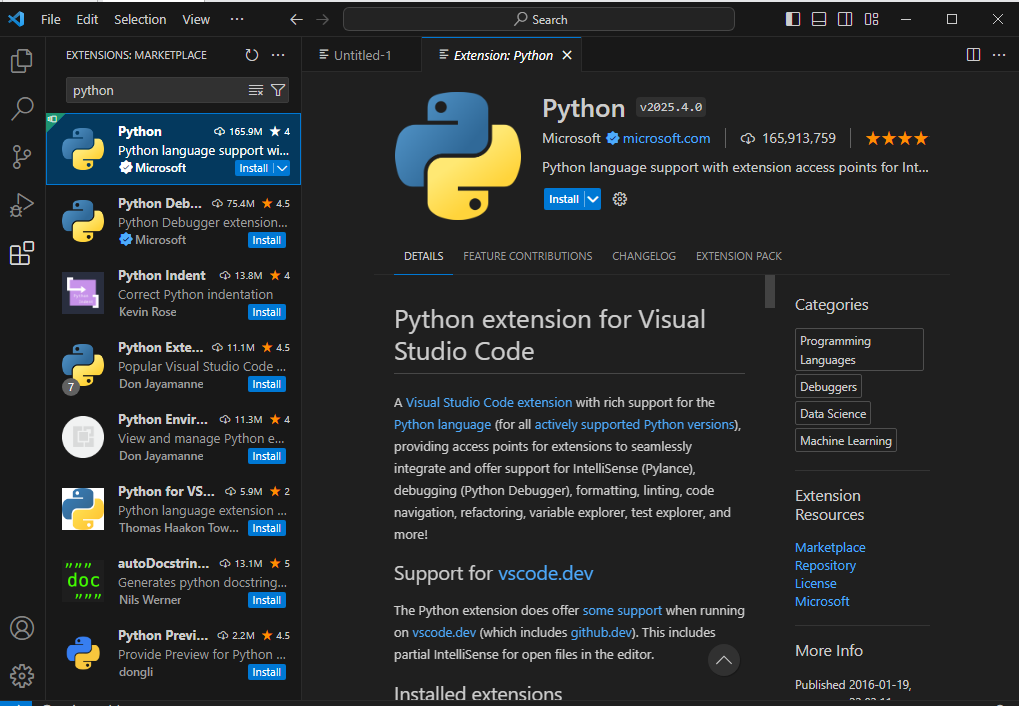This screenshot has width=1019, height=706.
Task: Toggle the primary side bar layout icon
Action: pyautogui.click(x=793, y=20)
